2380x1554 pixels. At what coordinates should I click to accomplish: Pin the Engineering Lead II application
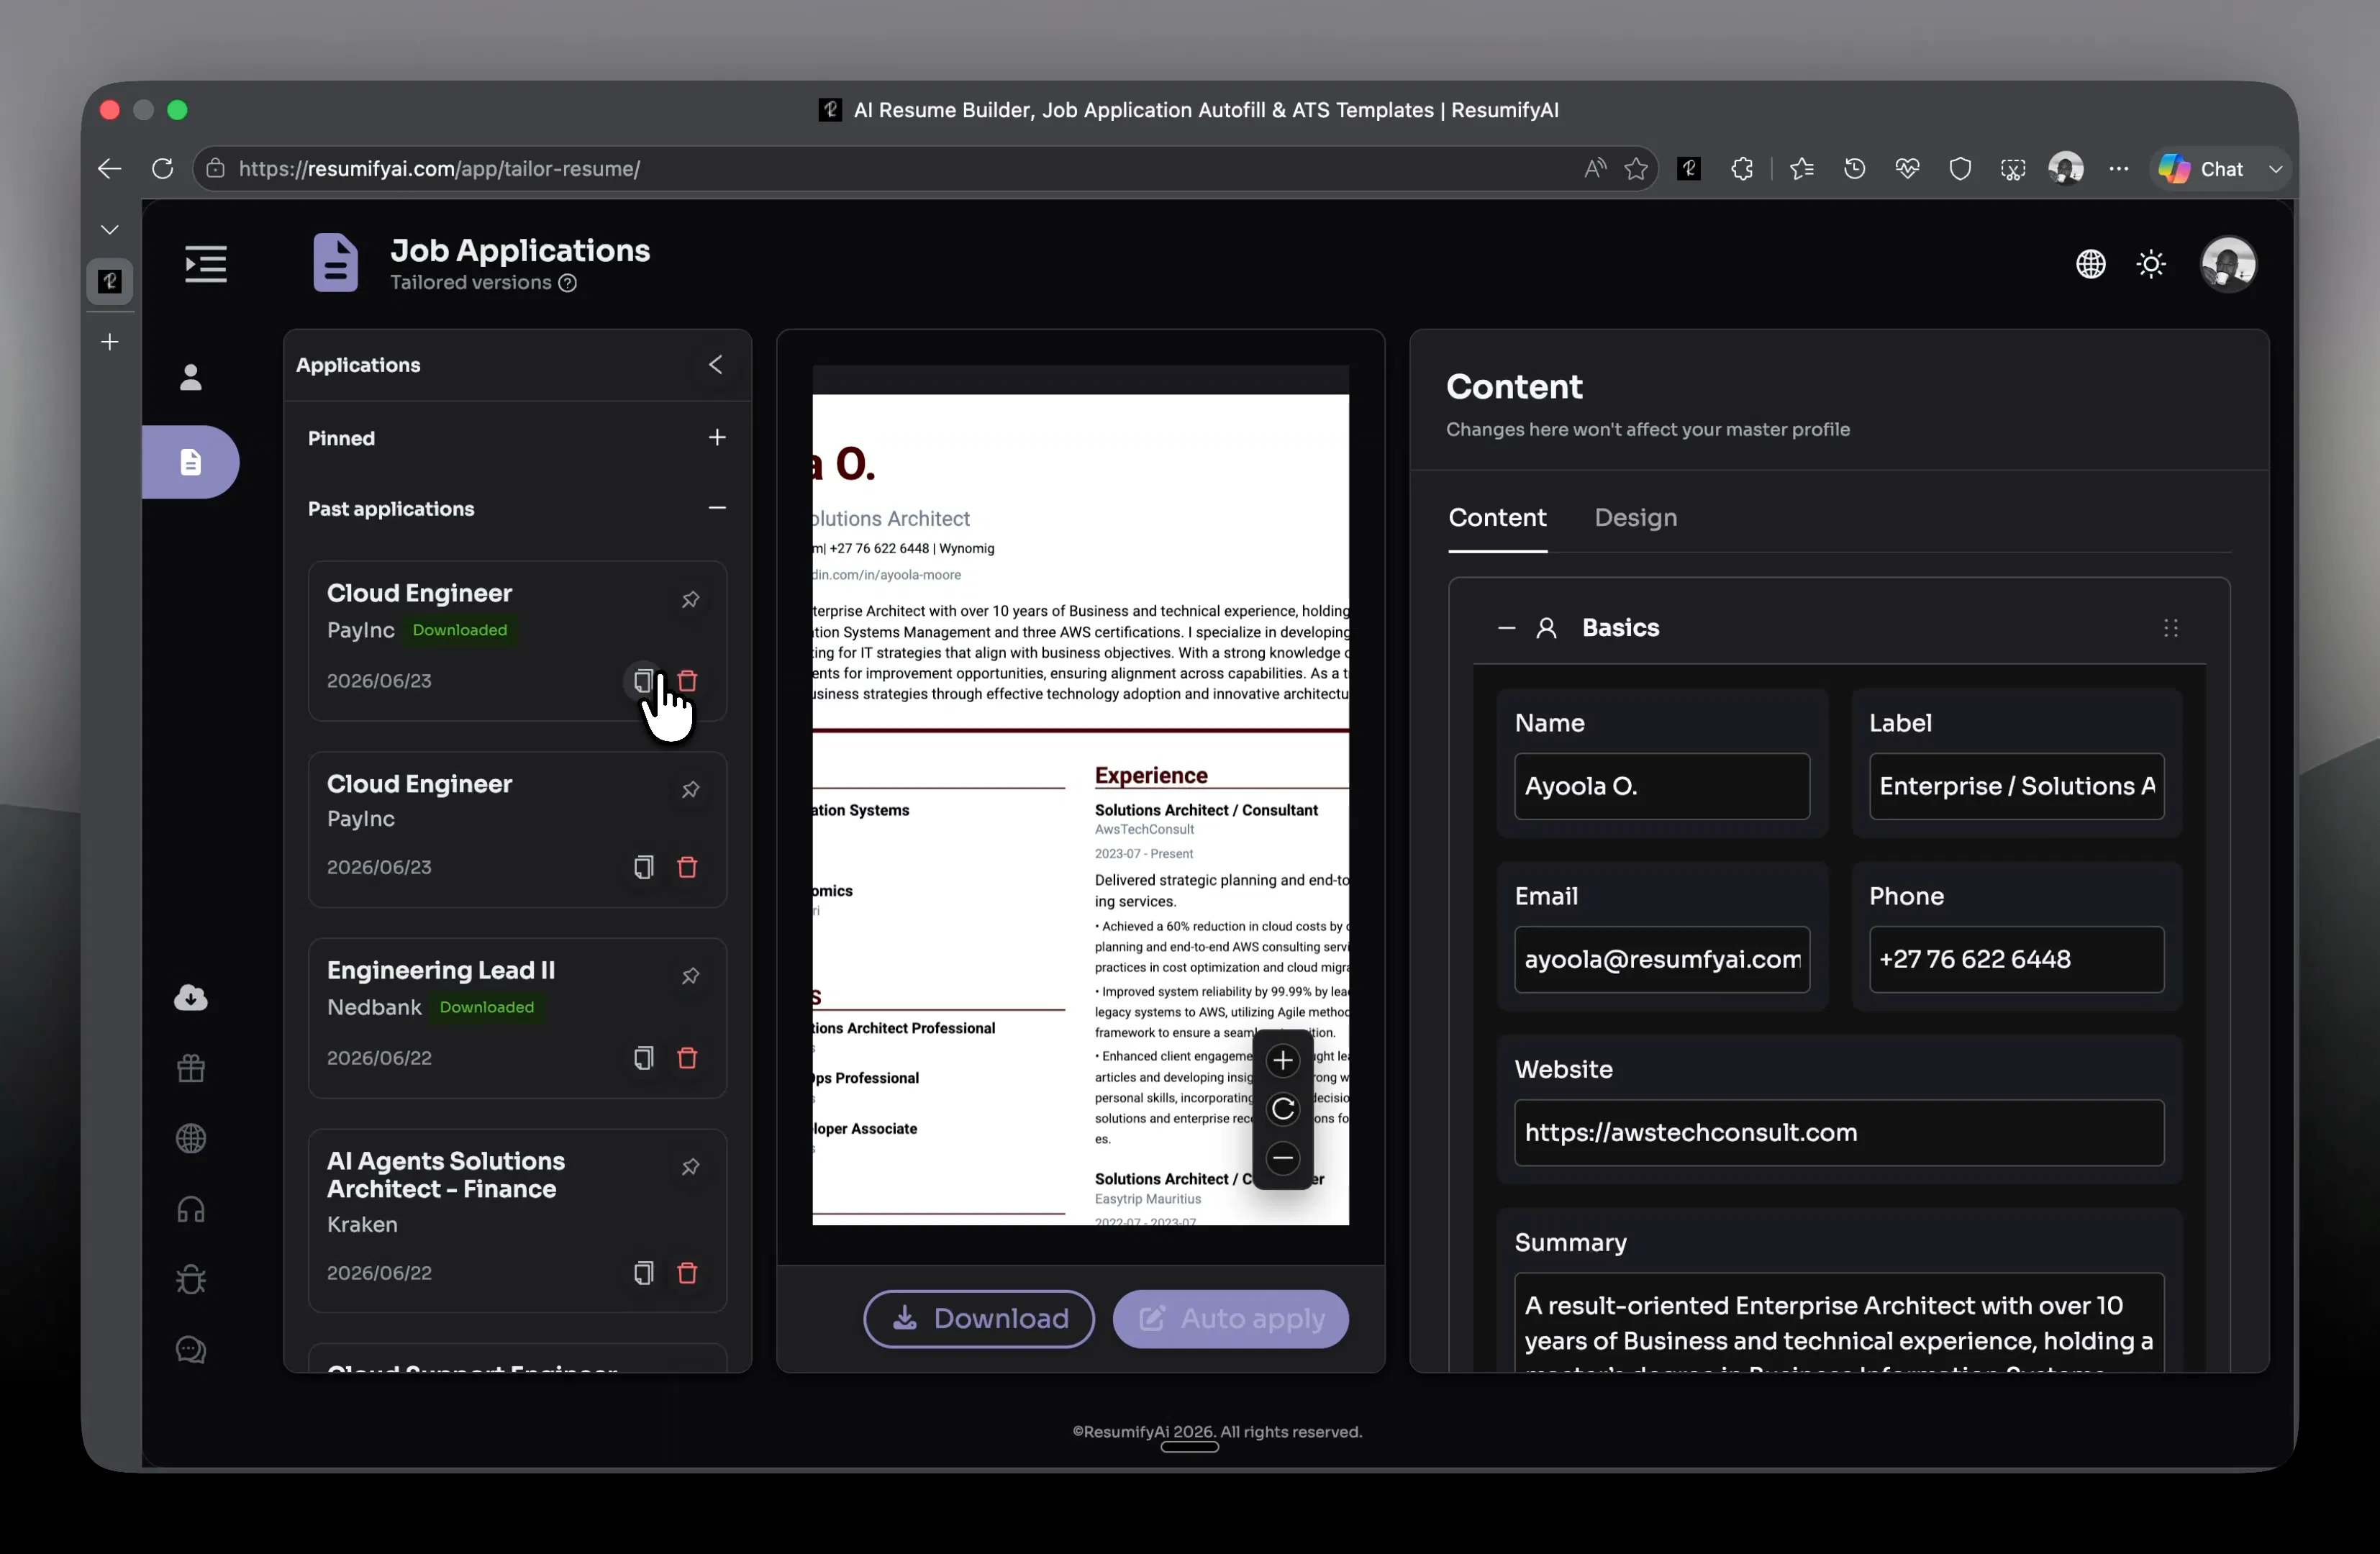pos(690,976)
